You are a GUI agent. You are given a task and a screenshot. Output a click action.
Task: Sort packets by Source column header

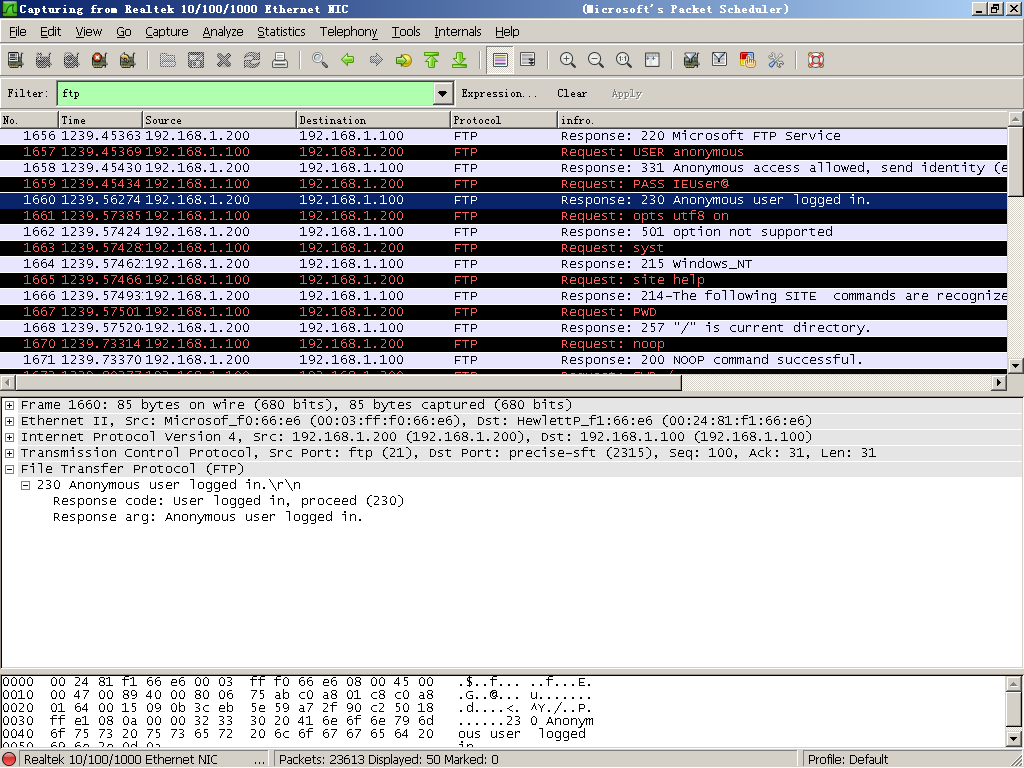click(219, 120)
